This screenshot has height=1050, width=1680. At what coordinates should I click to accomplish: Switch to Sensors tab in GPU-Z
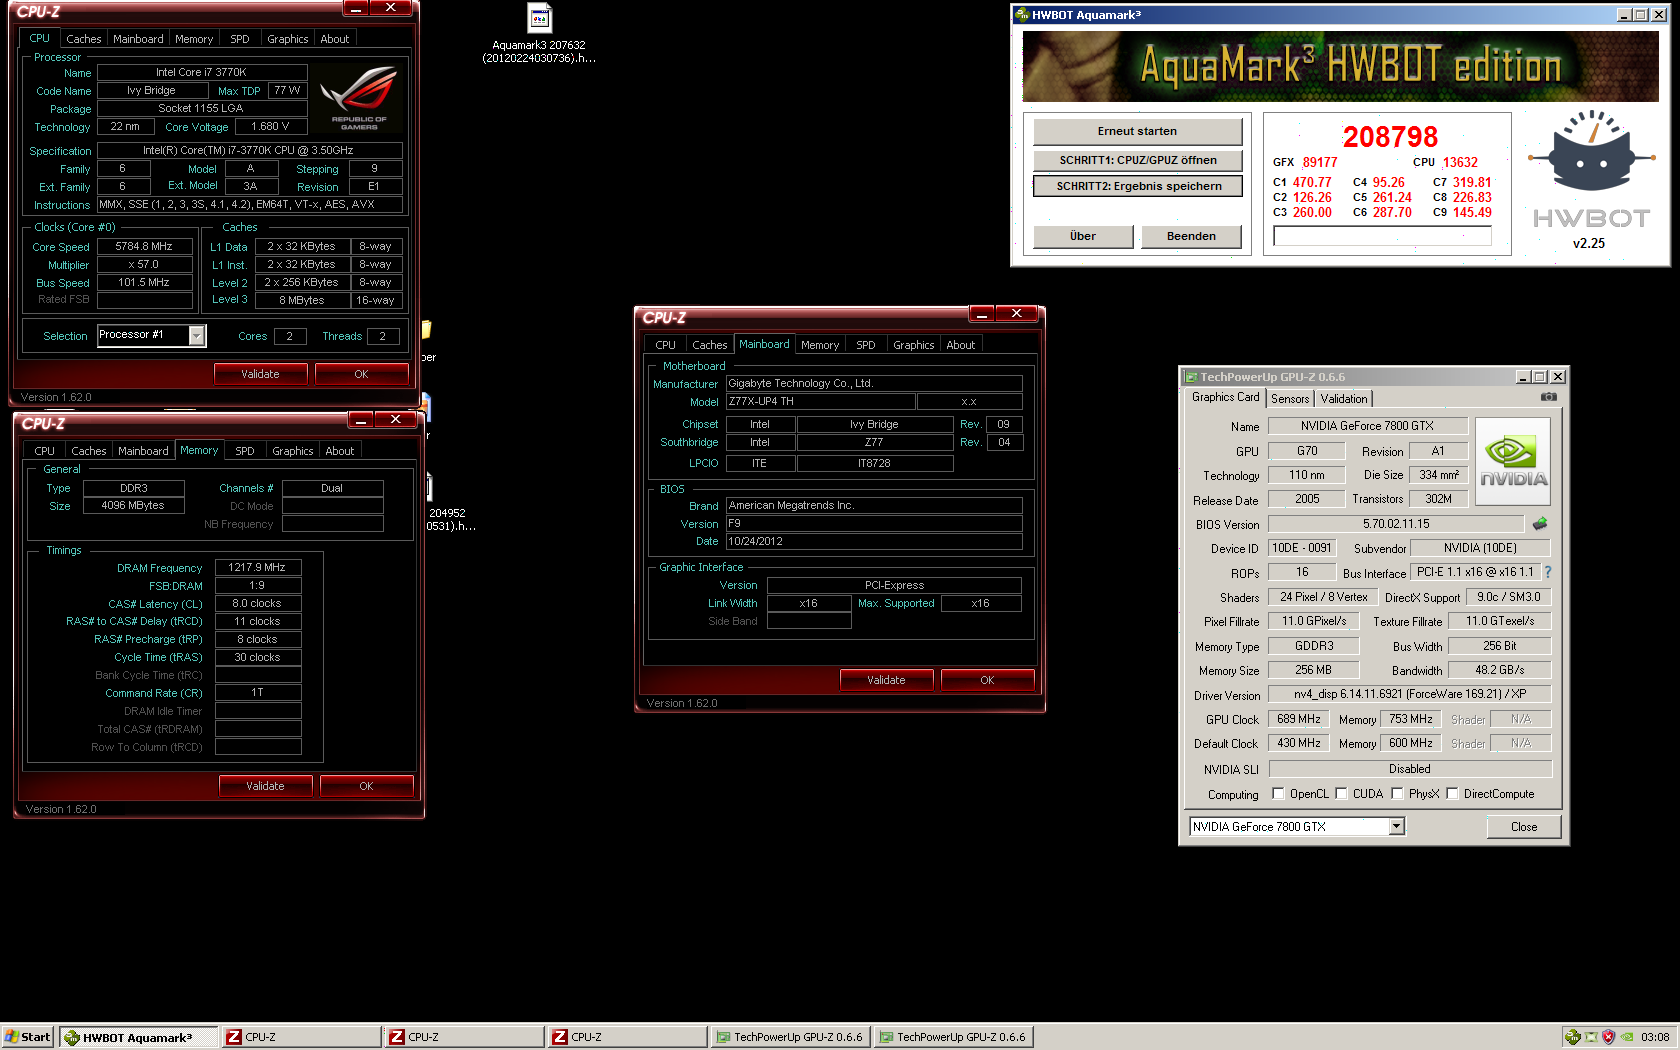point(1290,399)
